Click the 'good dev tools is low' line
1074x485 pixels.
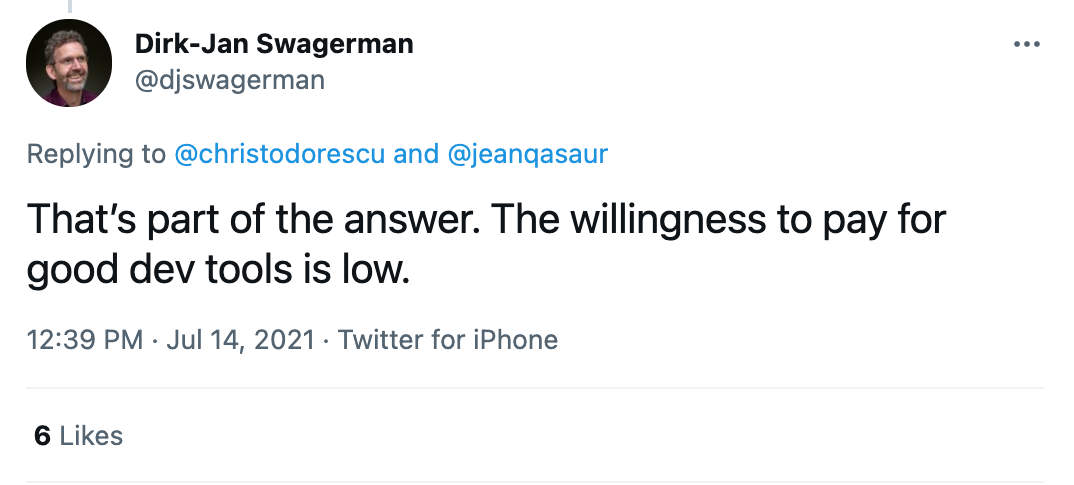coord(218,271)
